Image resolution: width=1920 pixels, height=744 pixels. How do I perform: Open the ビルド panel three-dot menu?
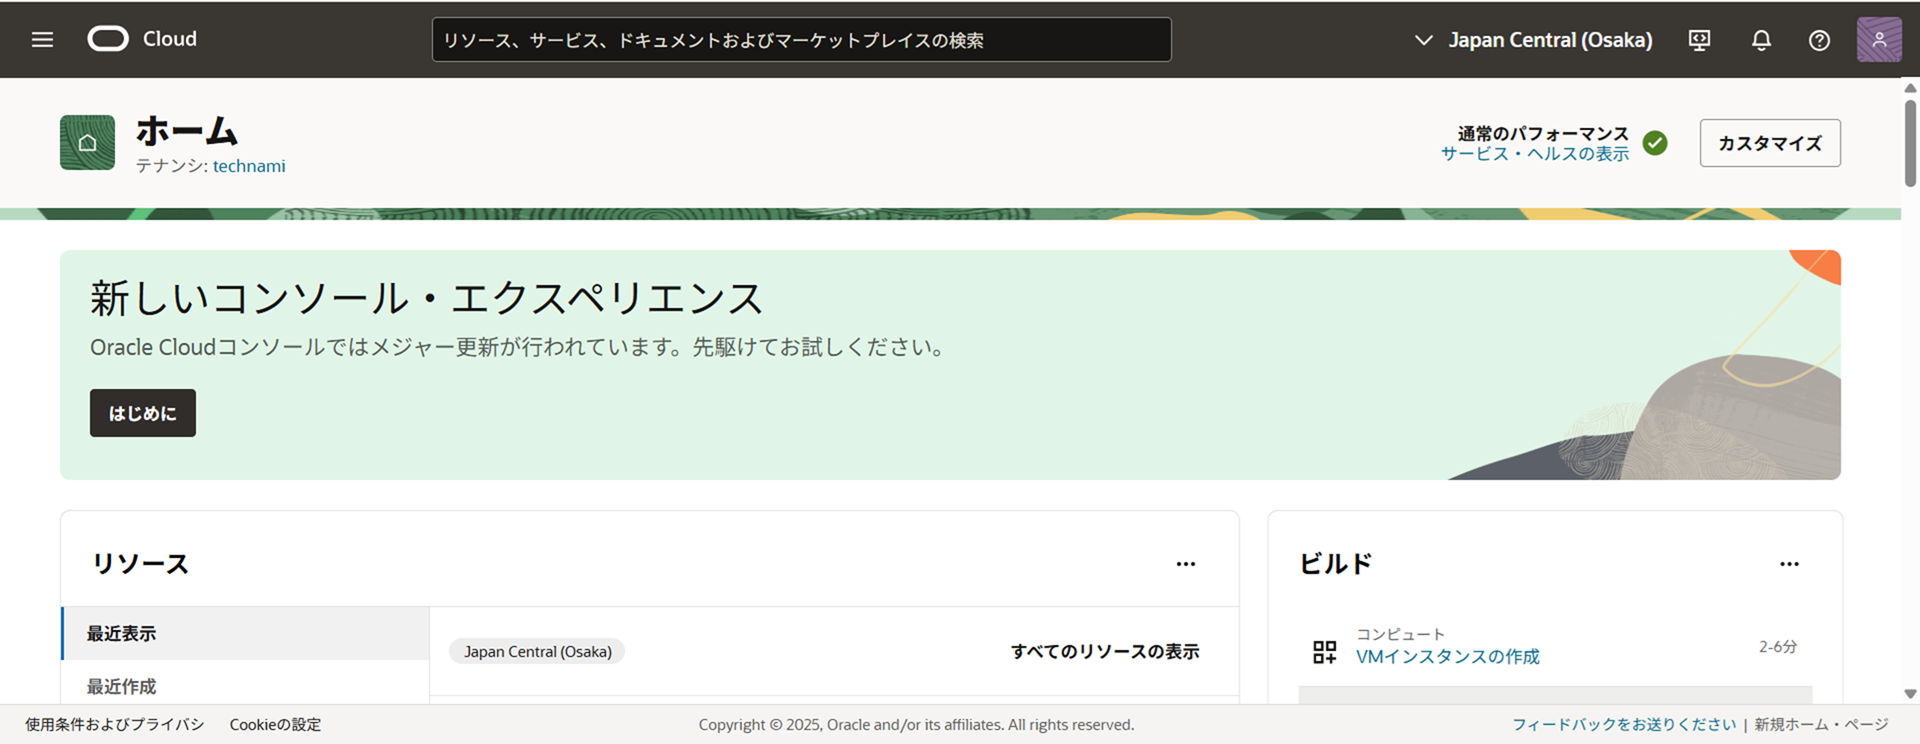point(1789,564)
